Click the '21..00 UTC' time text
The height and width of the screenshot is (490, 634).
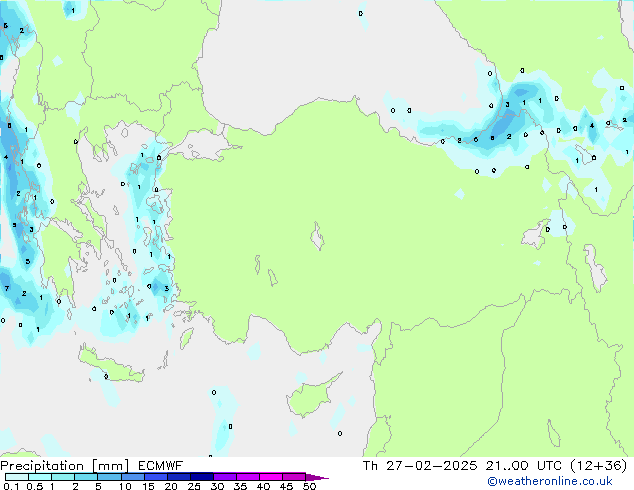coord(524,466)
